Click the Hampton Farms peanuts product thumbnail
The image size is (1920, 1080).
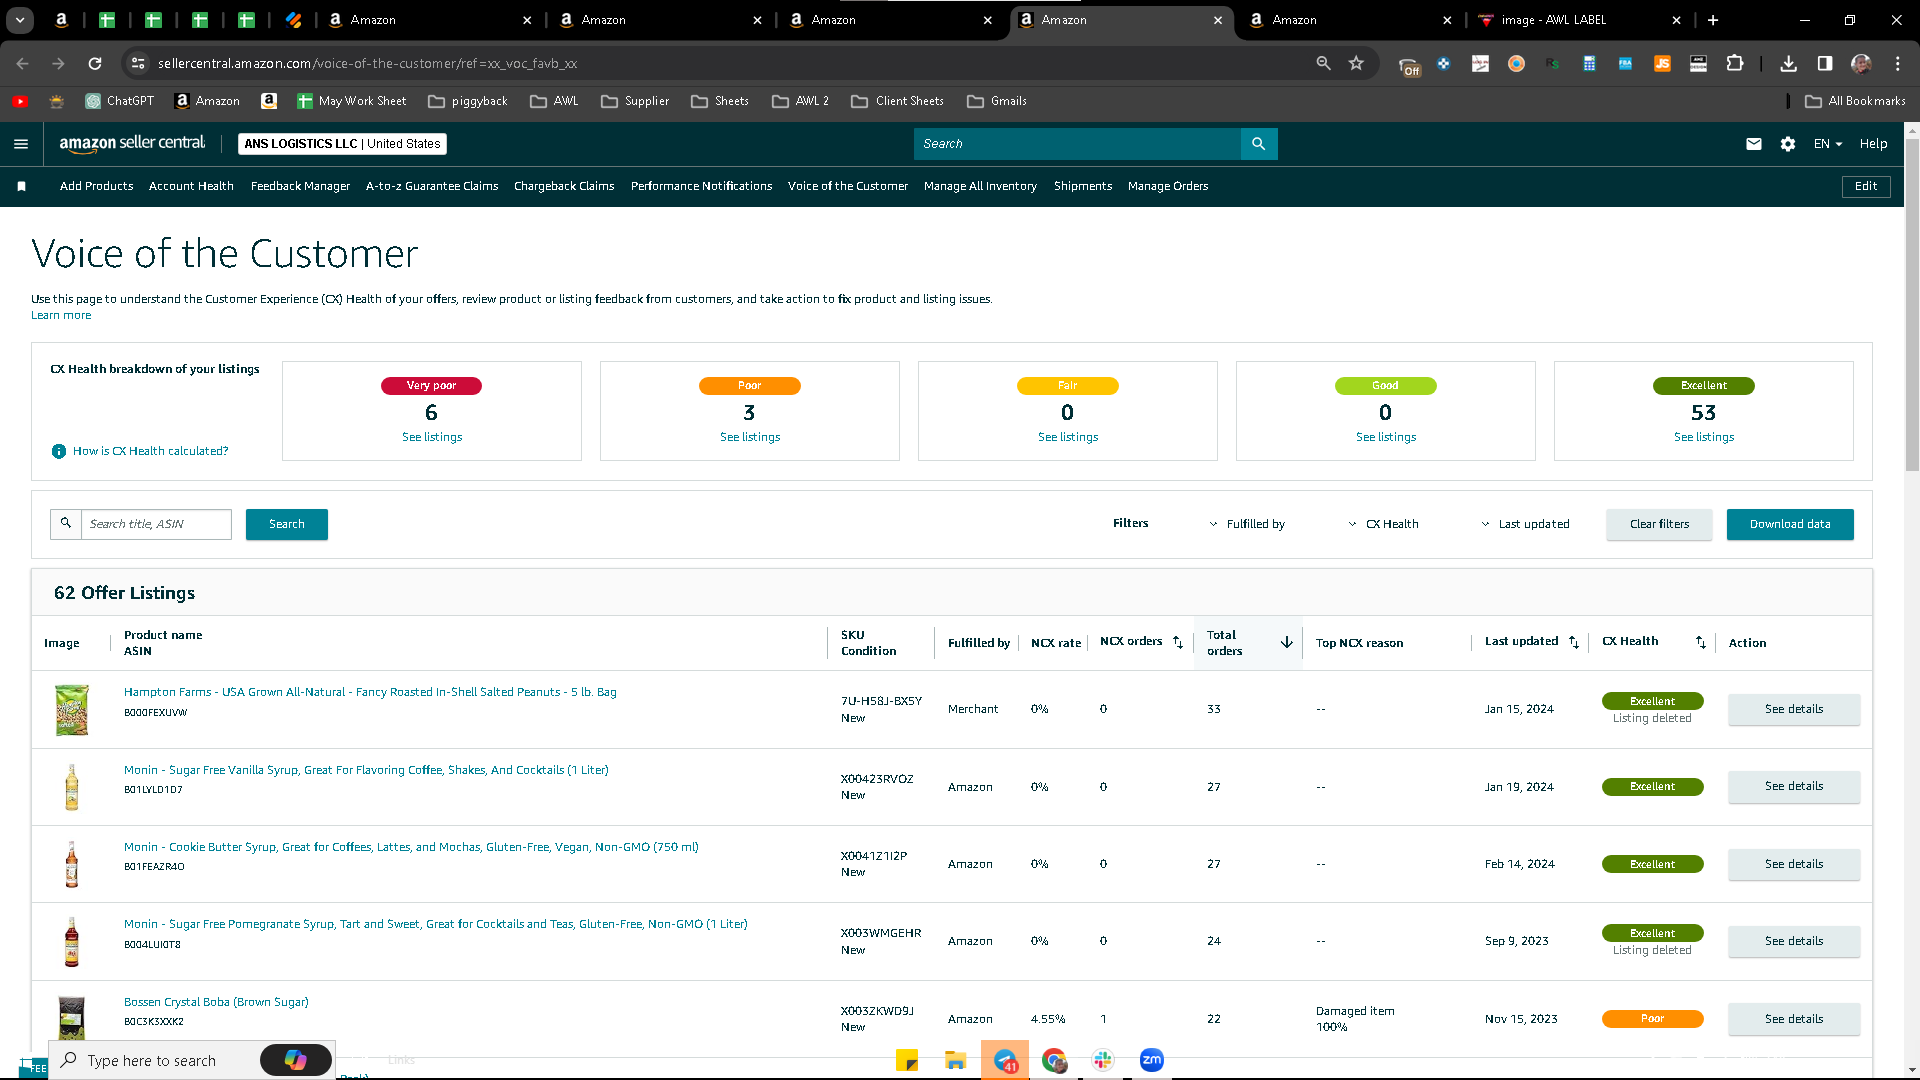72,709
